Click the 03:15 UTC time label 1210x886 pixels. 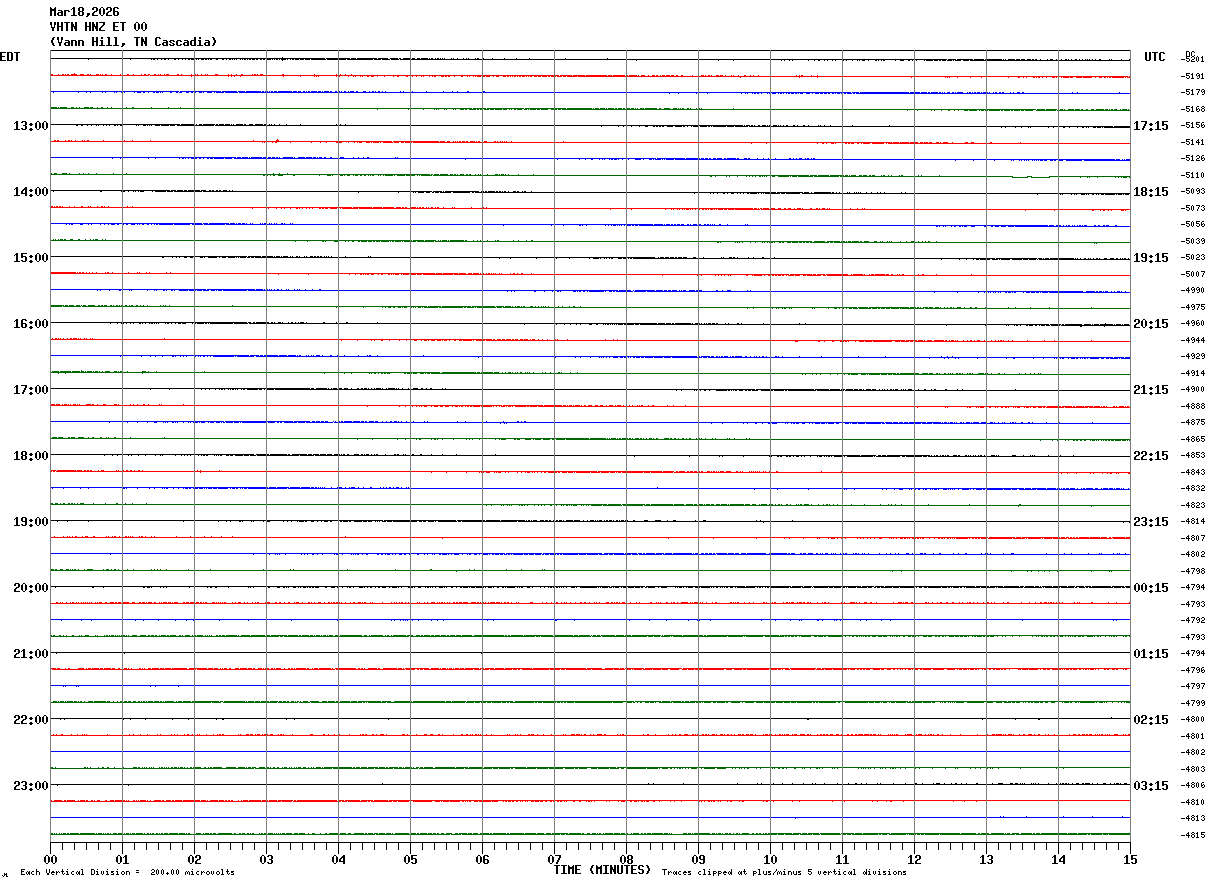pos(1150,786)
